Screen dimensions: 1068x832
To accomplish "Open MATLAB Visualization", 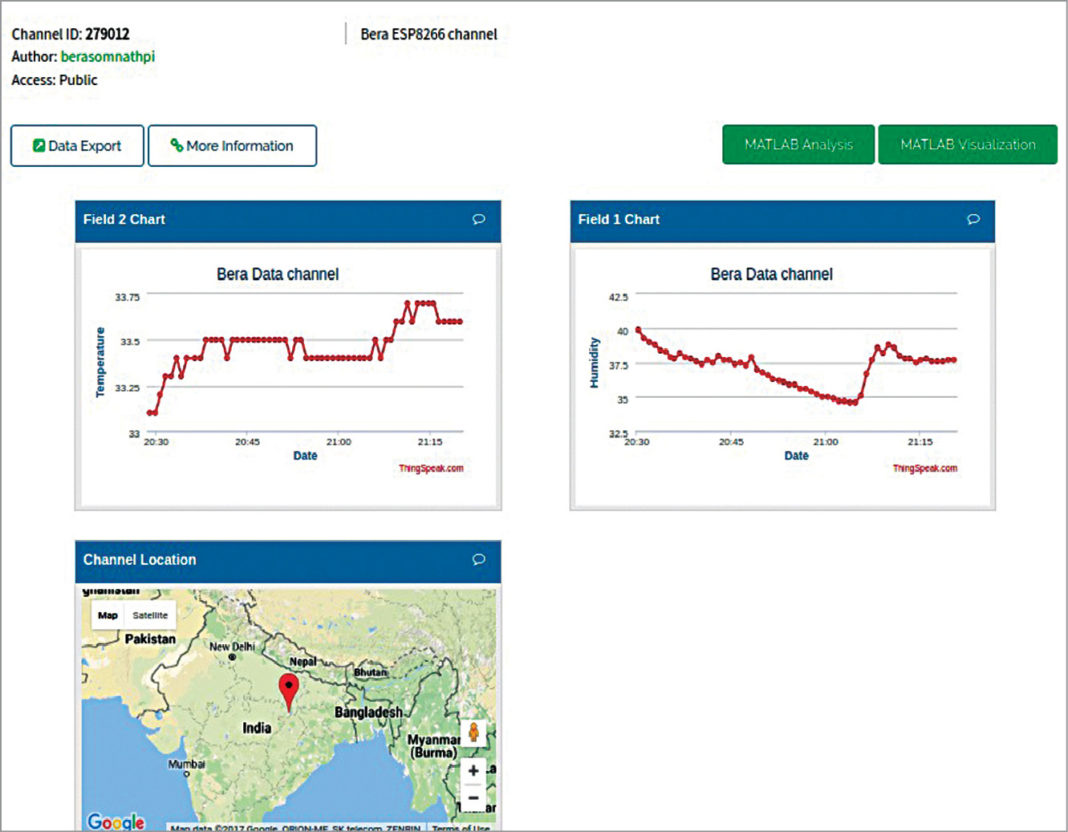I will point(967,145).
